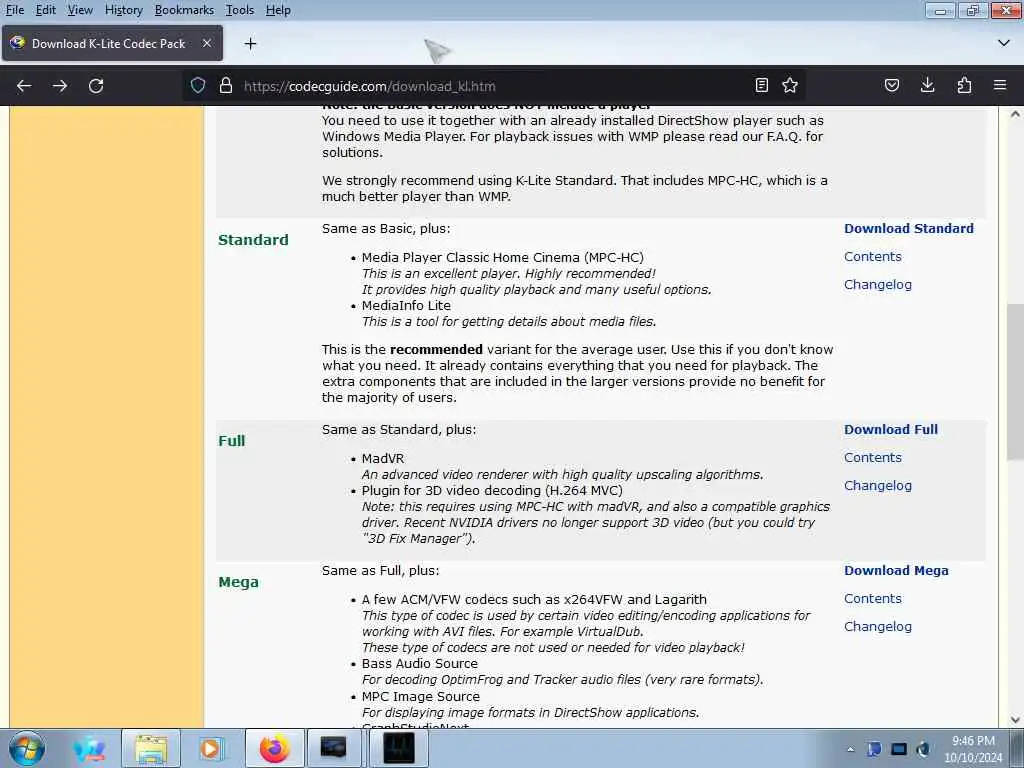Go forward to the next page

tap(60, 86)
